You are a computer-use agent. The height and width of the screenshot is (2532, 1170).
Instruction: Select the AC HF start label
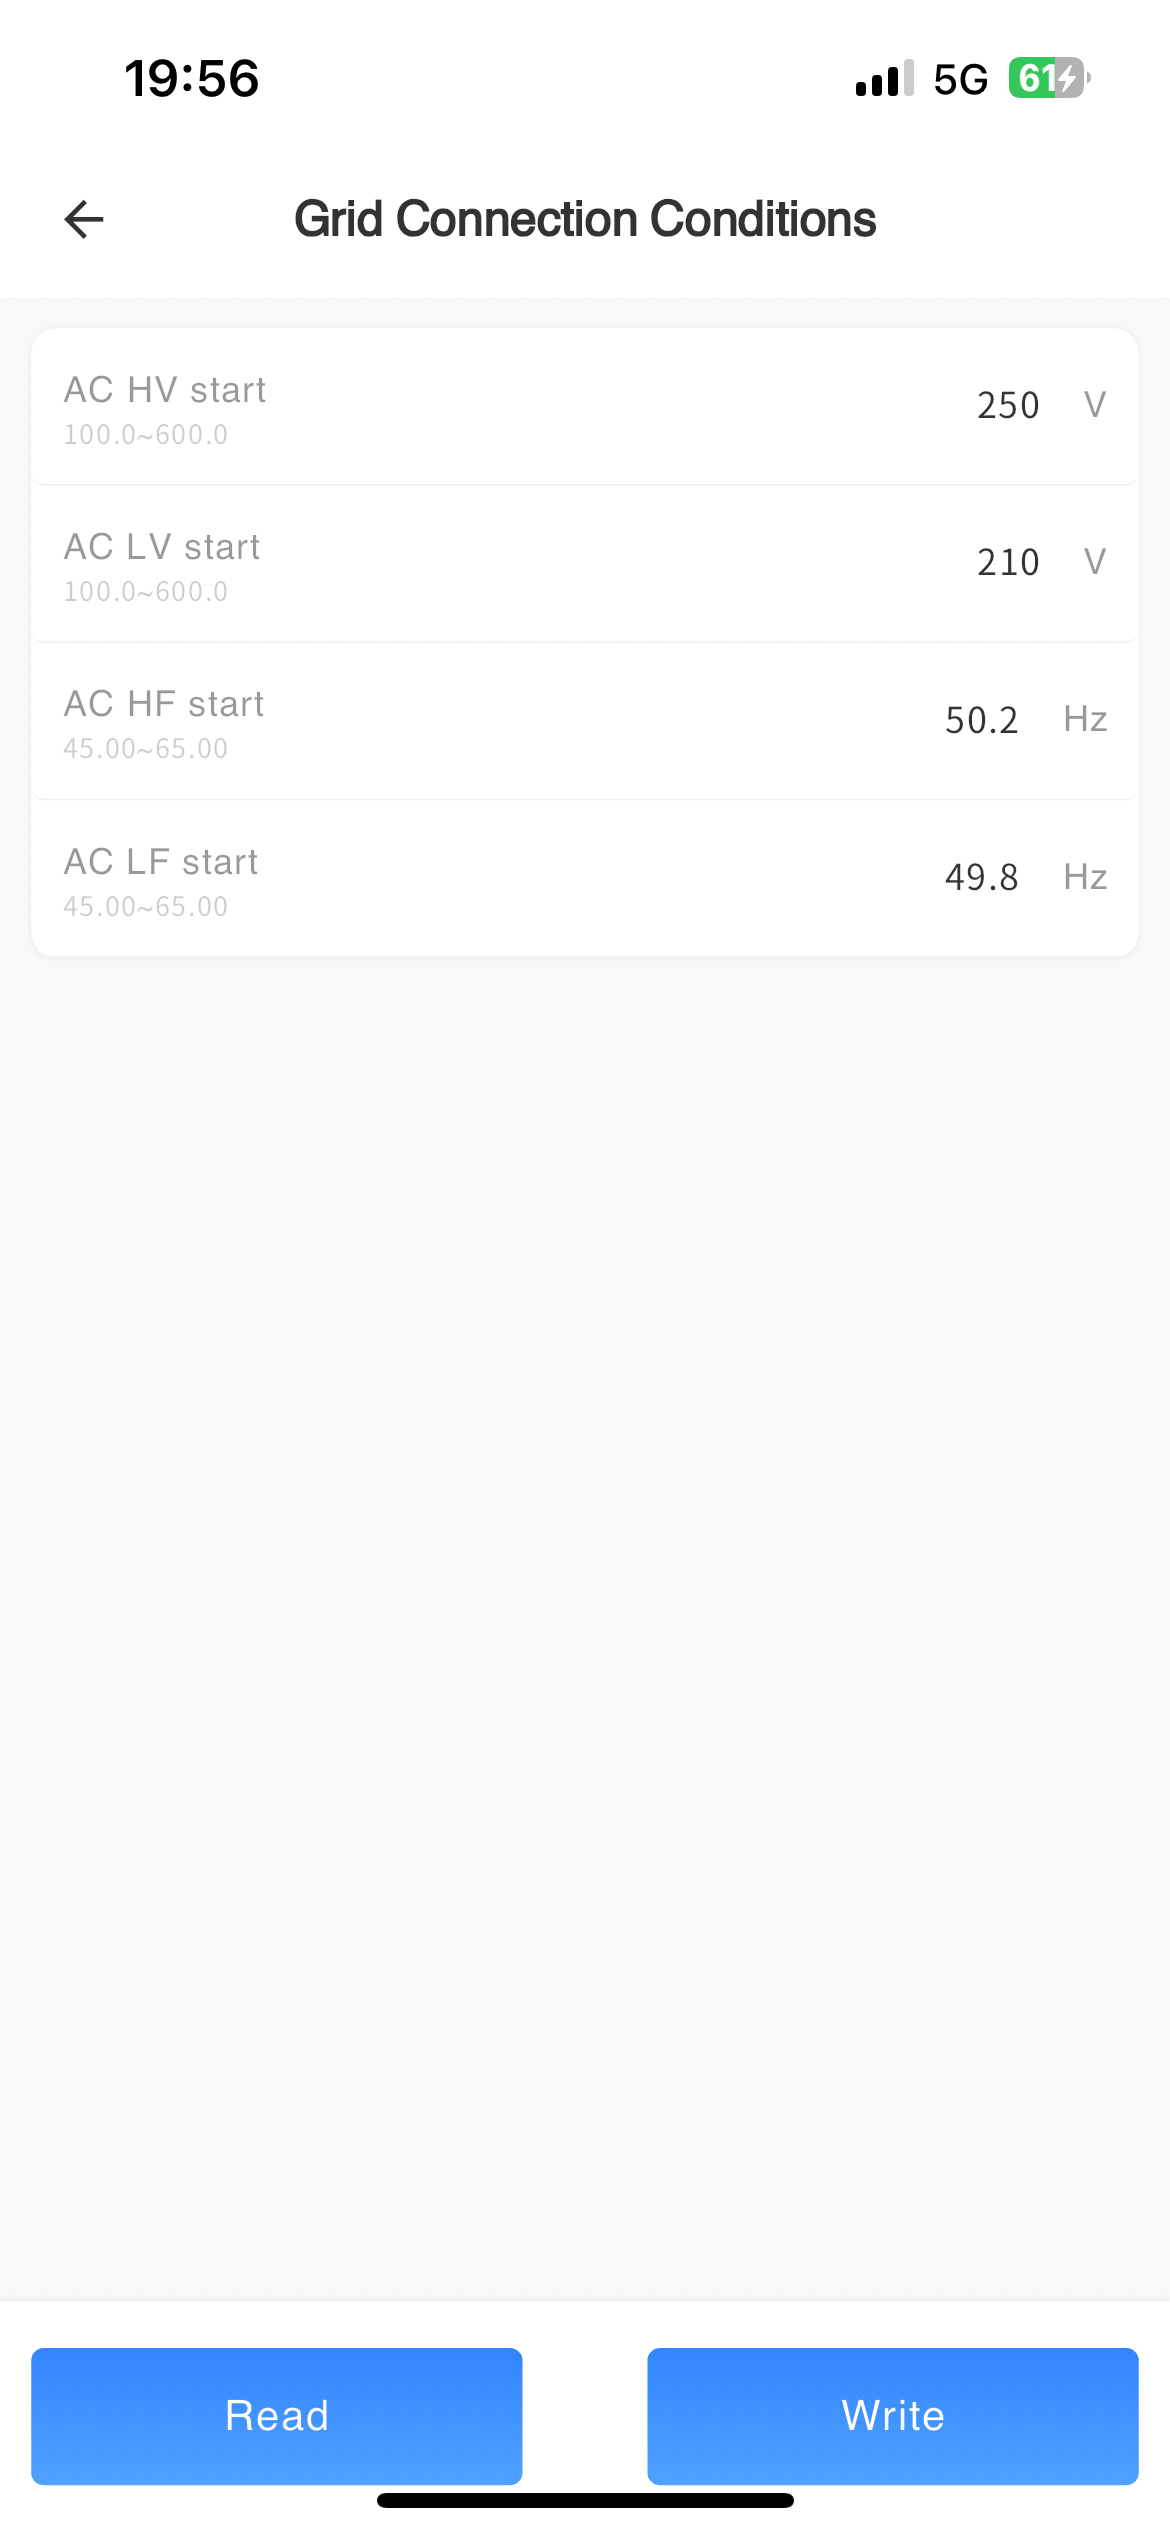[x=164, y=704]
